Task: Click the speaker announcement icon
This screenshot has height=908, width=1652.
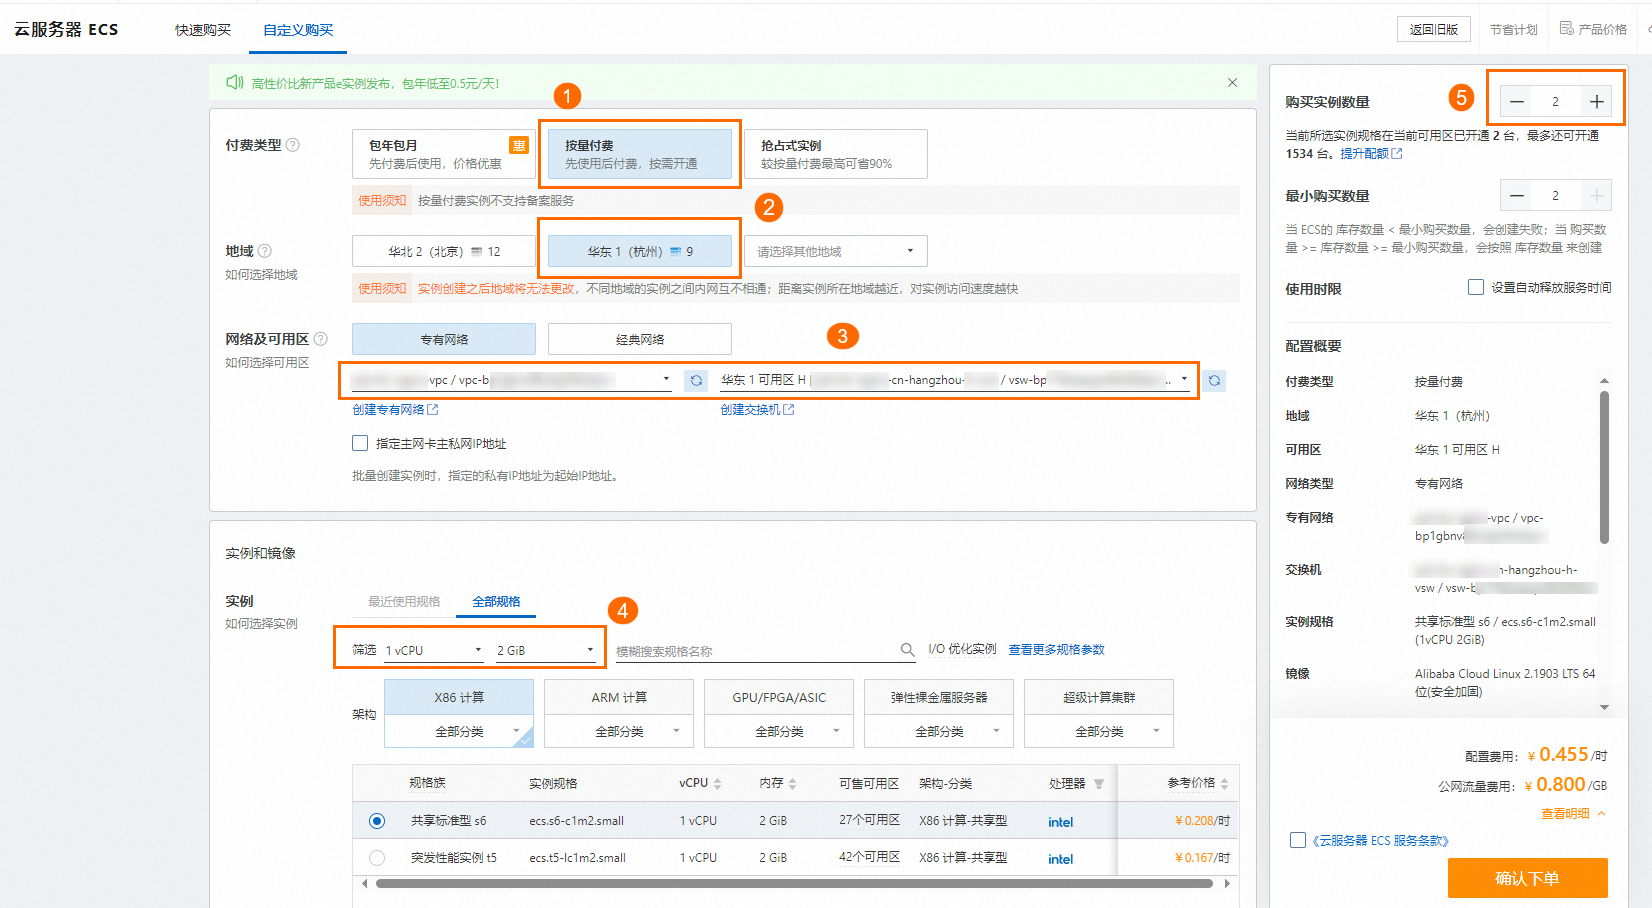Action: 235,82
